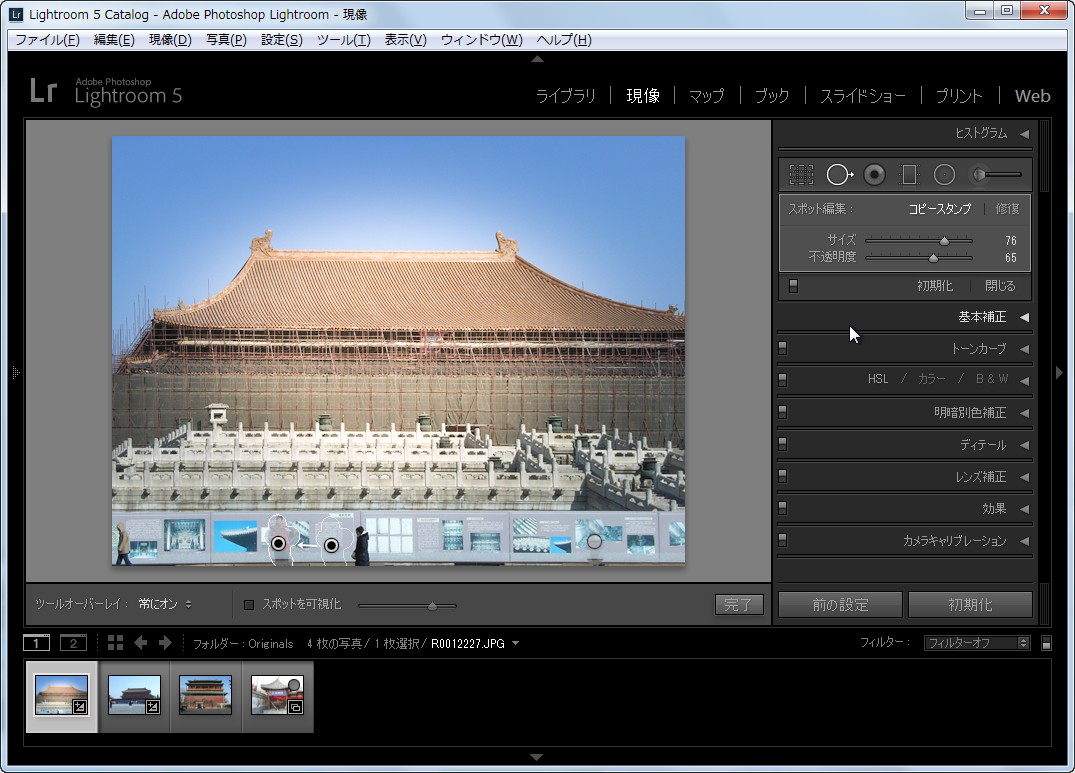Open the フィルターオフ filter dropdown
1075x773 pixels.
click(x=977, y=643)
